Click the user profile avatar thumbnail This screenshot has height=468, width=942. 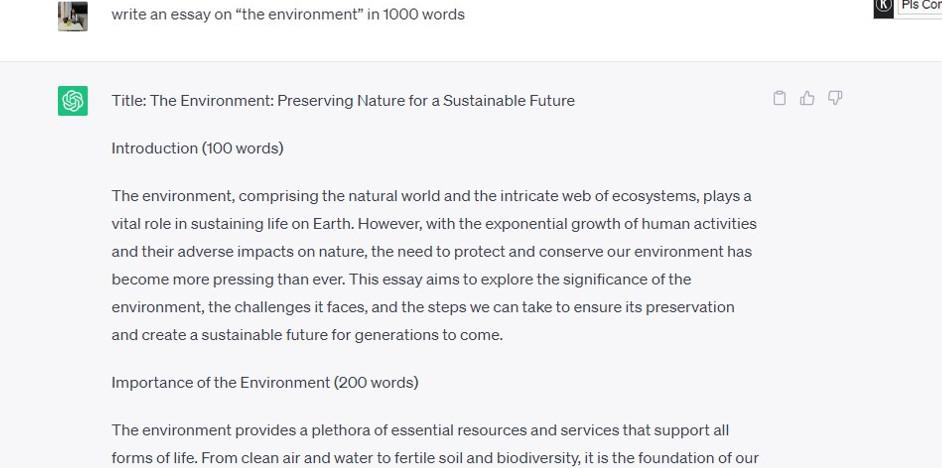click(73, 15)
